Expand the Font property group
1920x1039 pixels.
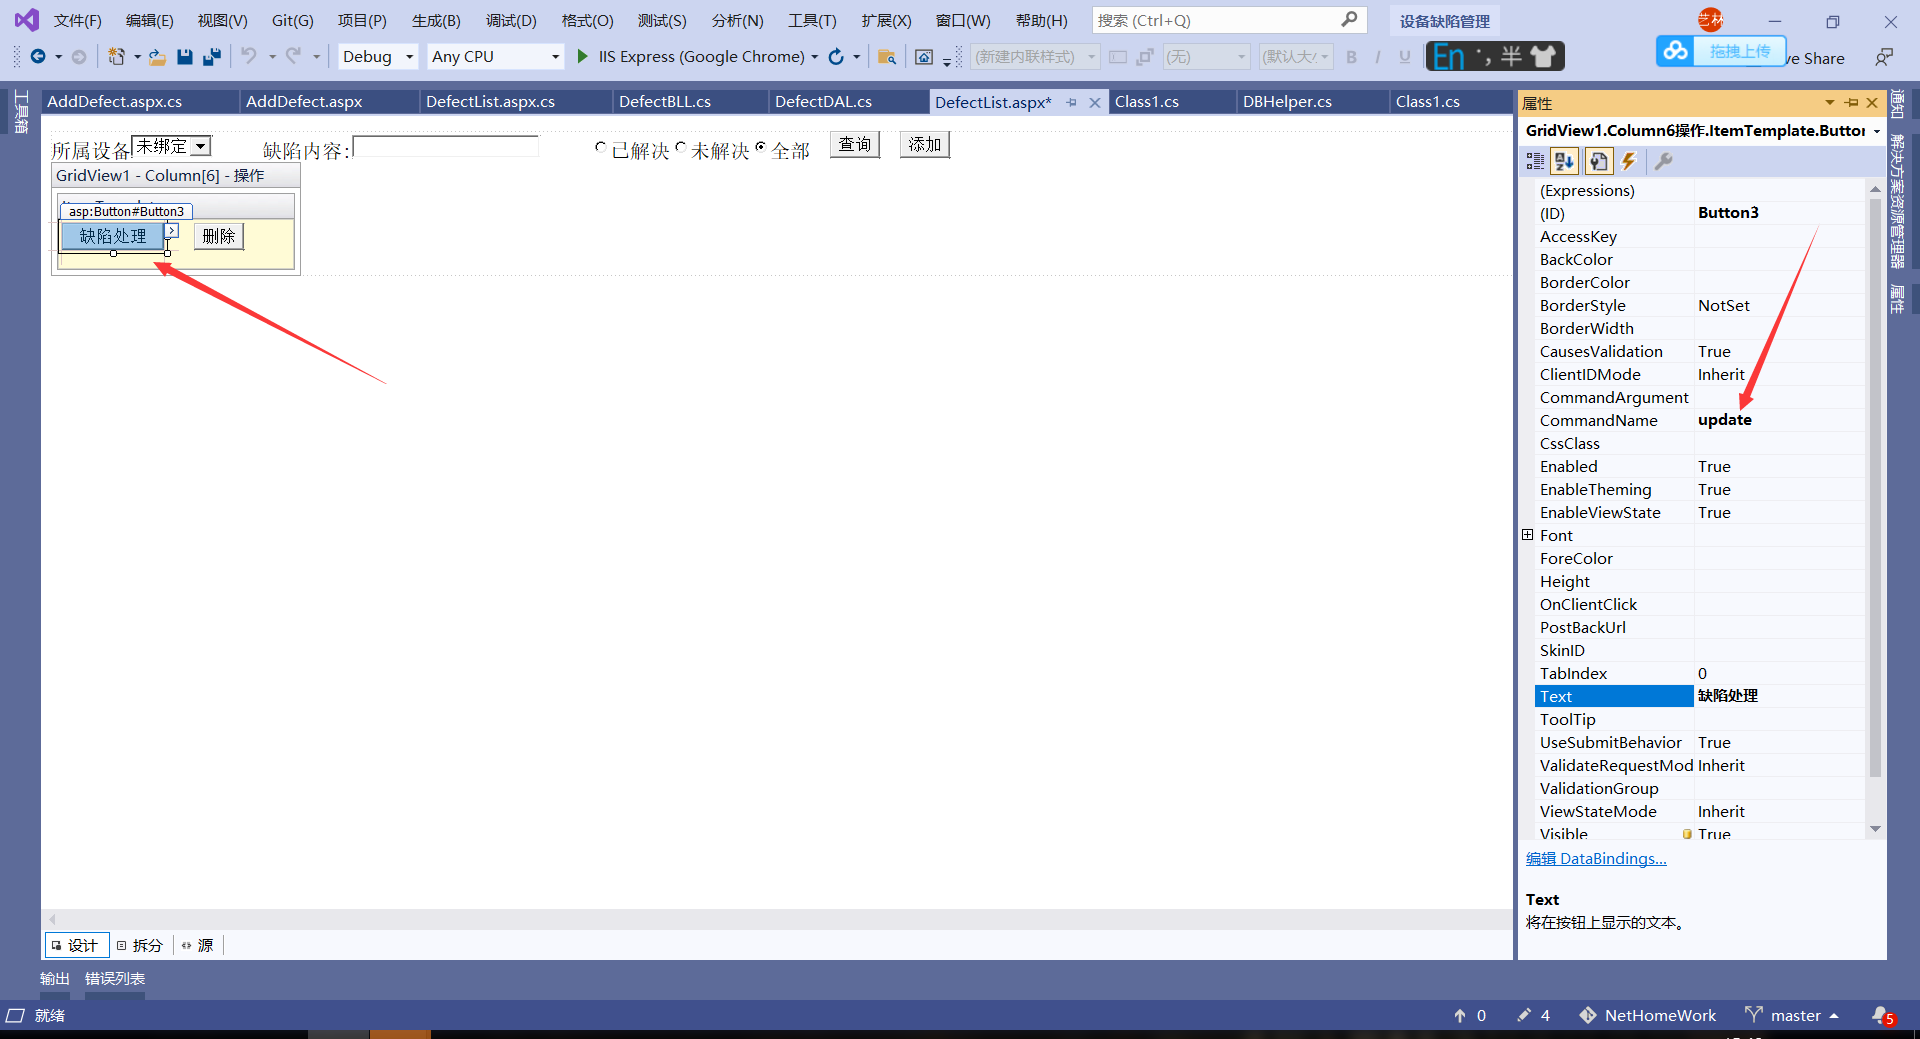1527,535
